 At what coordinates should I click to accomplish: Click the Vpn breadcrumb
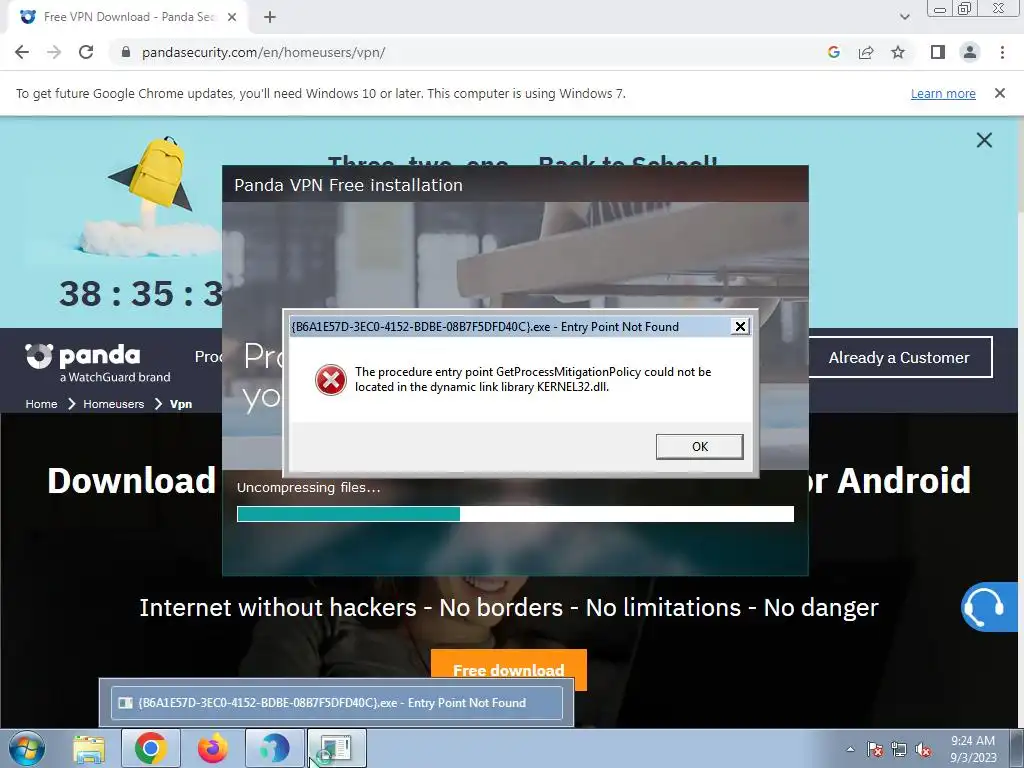point(181,404)
